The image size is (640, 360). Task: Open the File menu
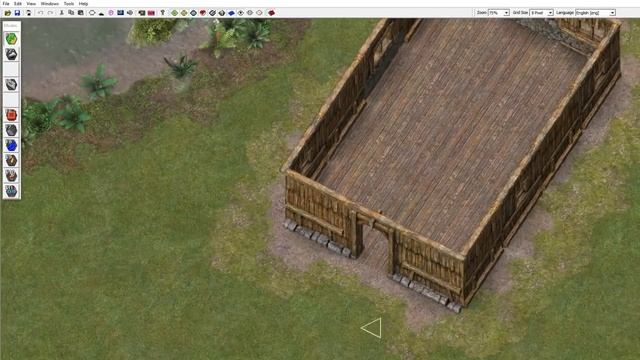pyautogui.click(x=6, y=4)
